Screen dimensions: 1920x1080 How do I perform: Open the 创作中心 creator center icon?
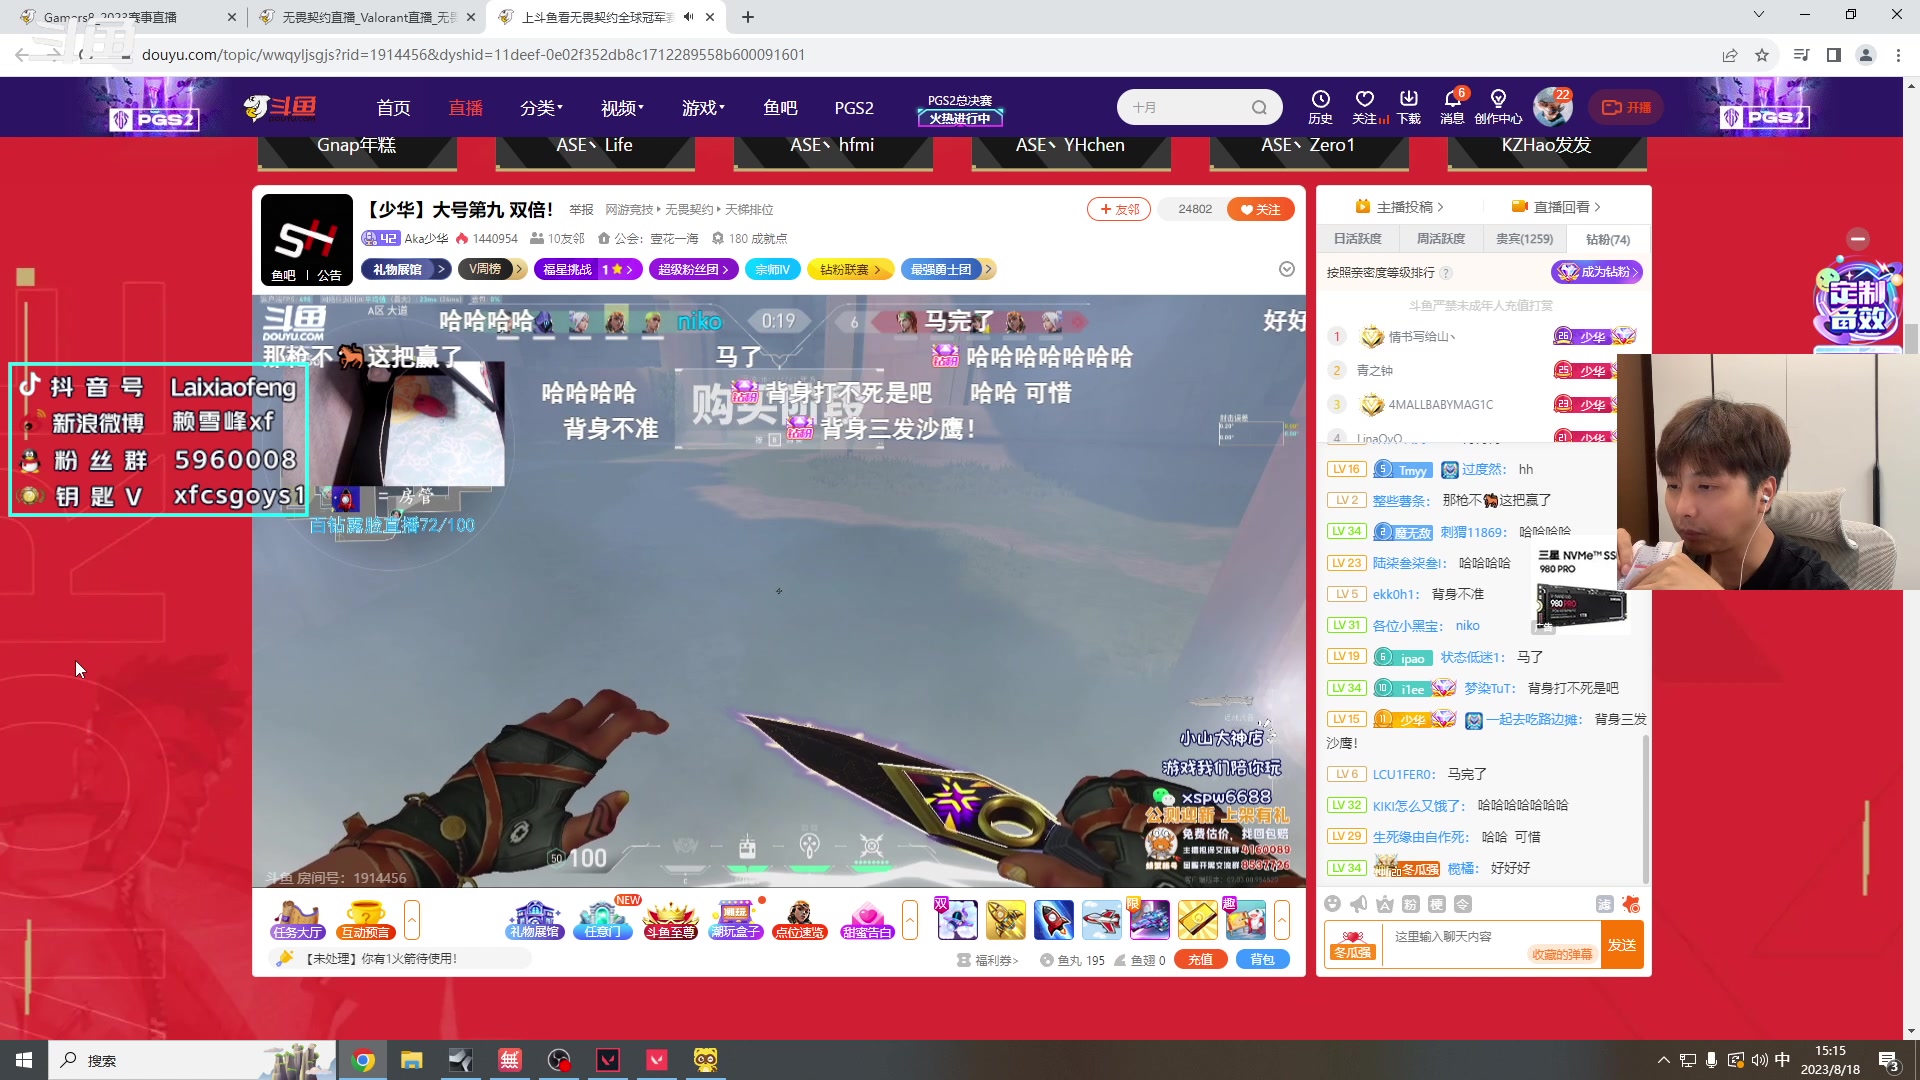tap(1498, 107)
